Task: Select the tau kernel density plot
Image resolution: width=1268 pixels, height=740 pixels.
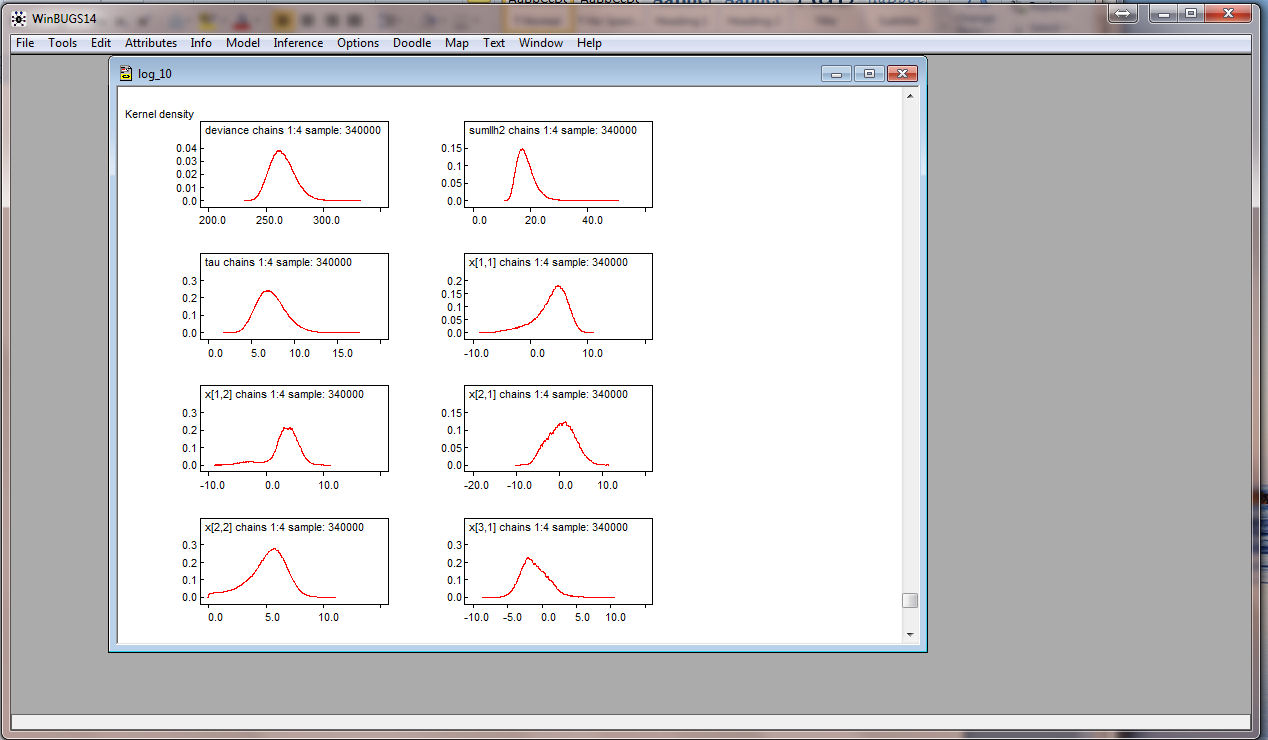Action: tap(294, 297)
